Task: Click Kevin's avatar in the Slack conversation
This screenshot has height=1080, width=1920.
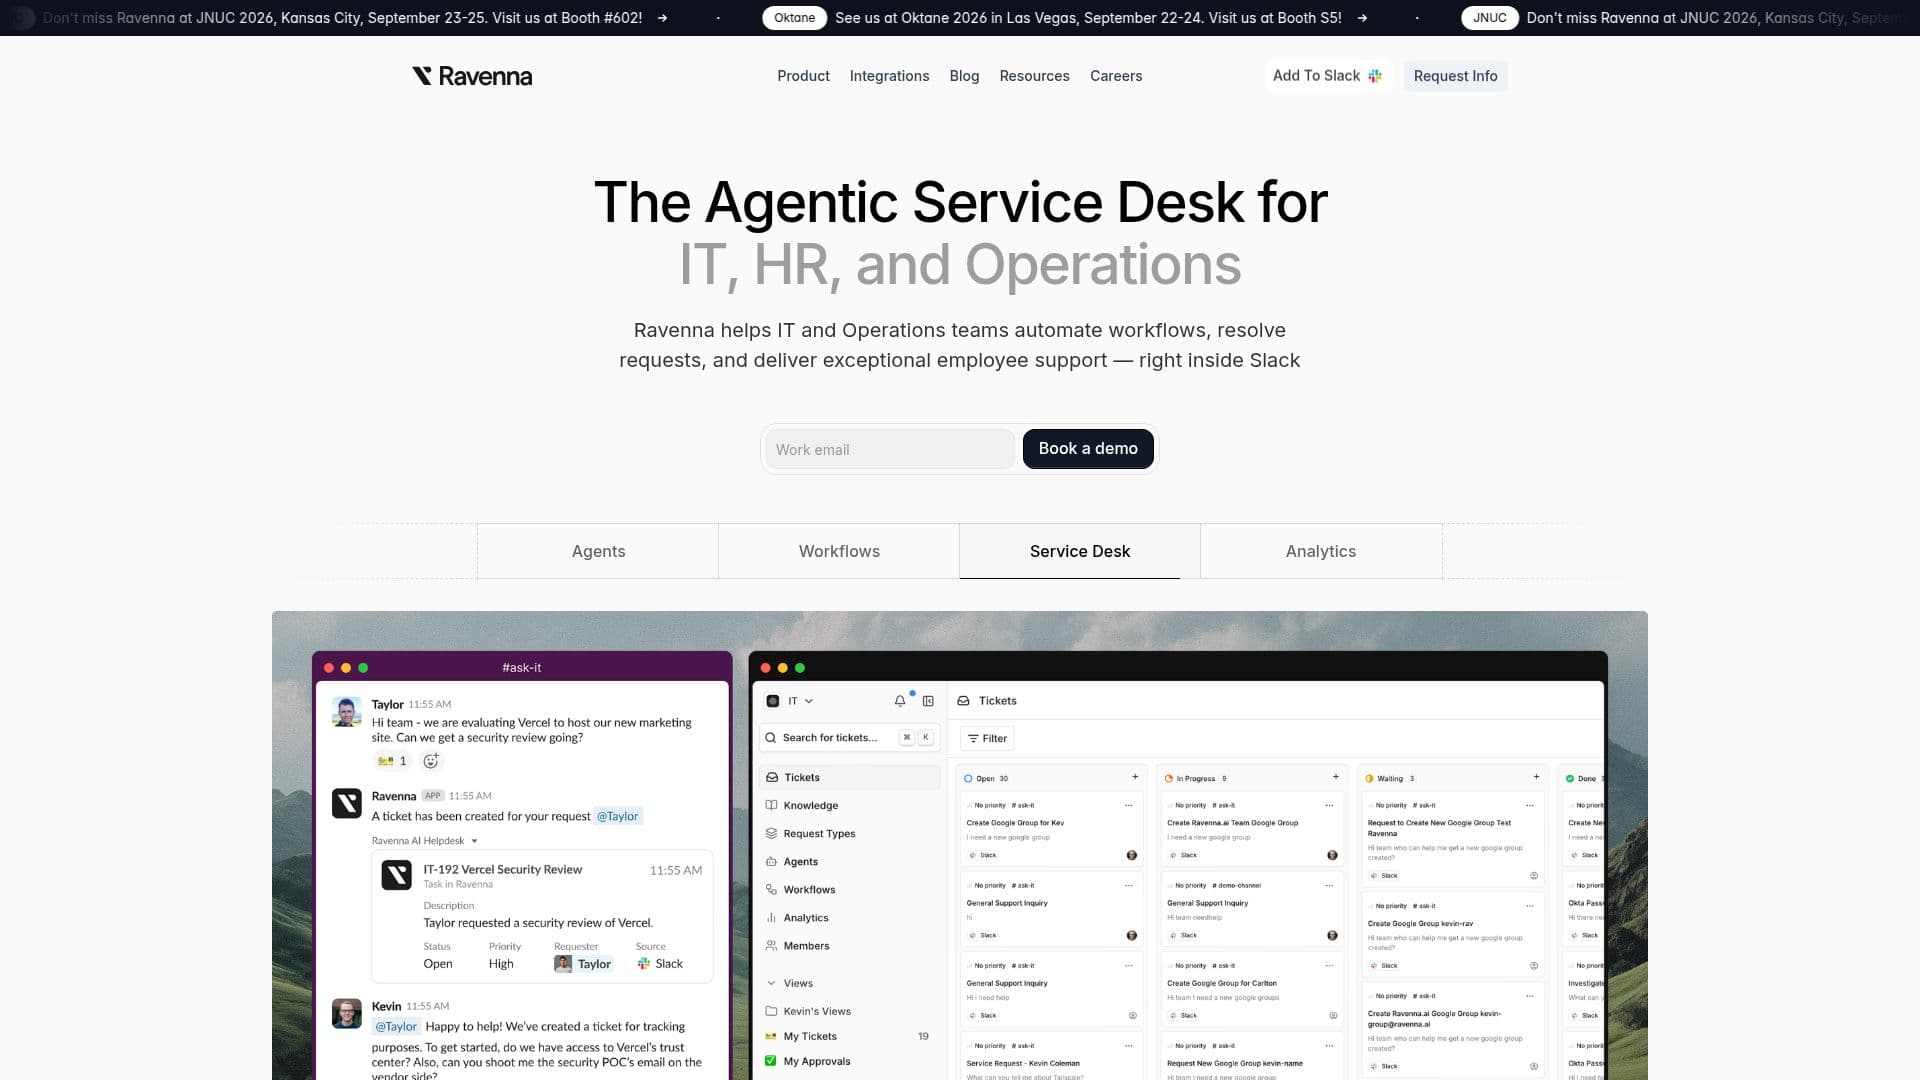Action: click(347, 1013)
